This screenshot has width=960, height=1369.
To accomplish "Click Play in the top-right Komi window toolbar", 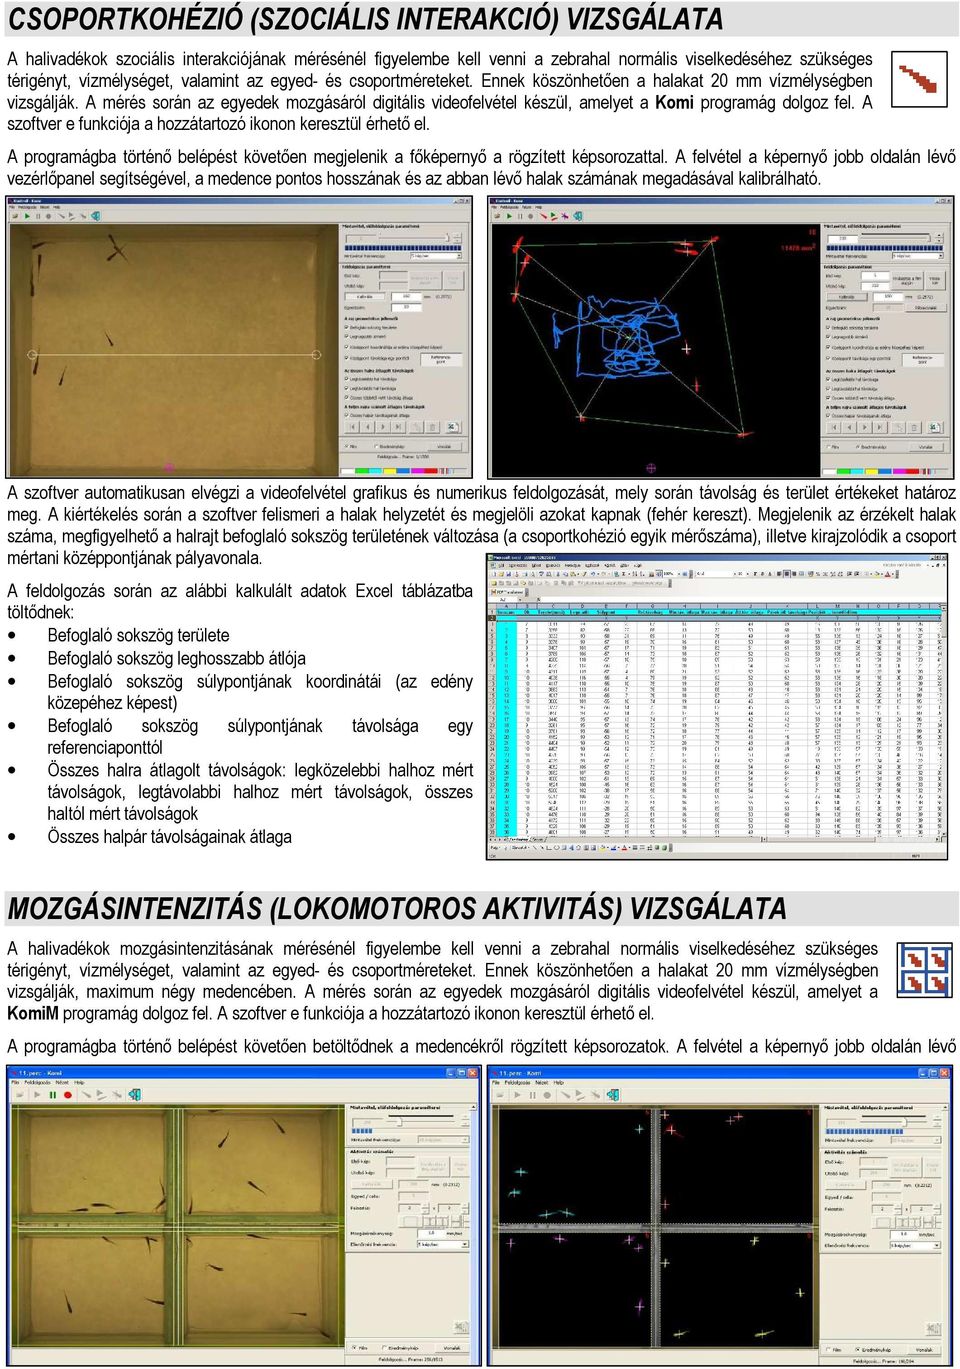I will [x=509, y=216].
